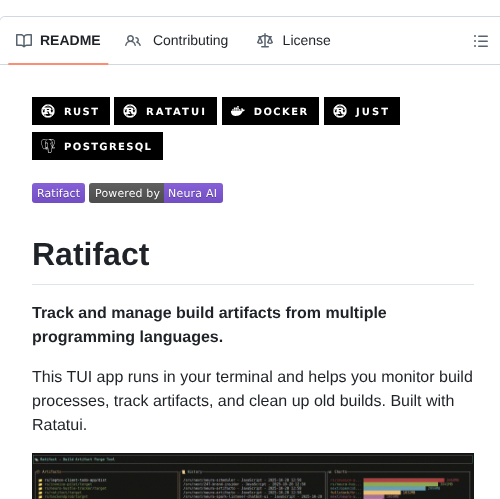Open the Ratifact terminal screenshot image

(x=253, y=476)
